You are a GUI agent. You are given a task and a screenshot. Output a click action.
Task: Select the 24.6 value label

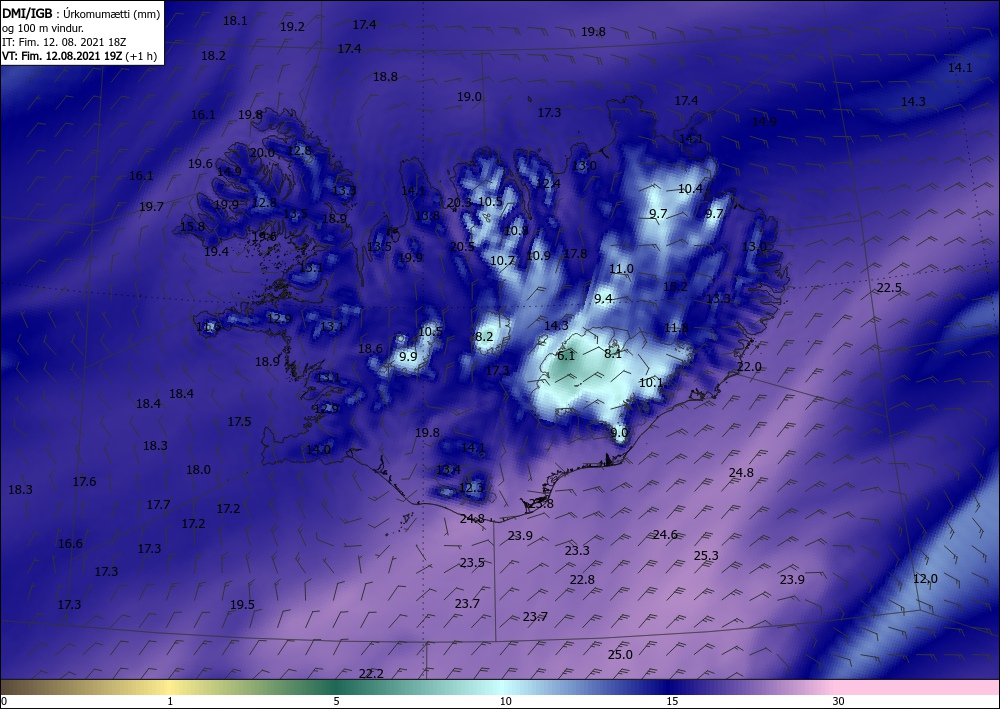point(665,534)
